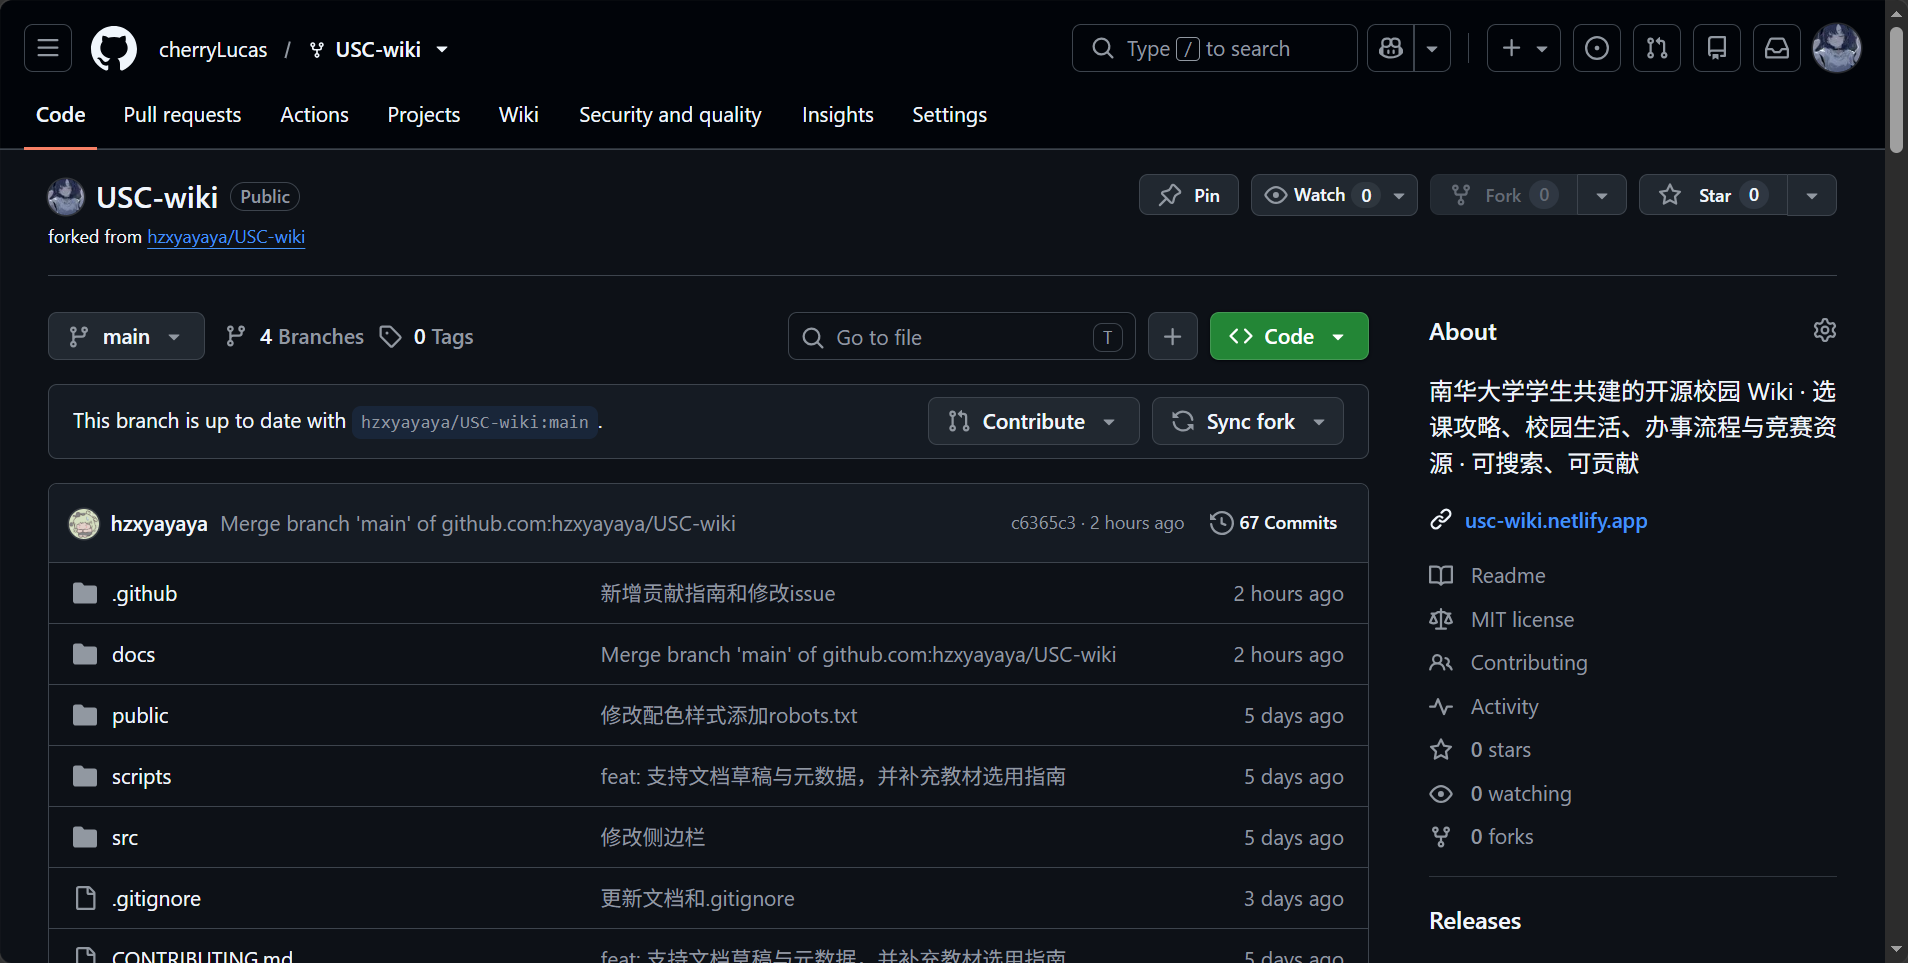Screen dimensions: 1908x963
Task: Open the main branch selector dropdown
Action: pos(126,337)
